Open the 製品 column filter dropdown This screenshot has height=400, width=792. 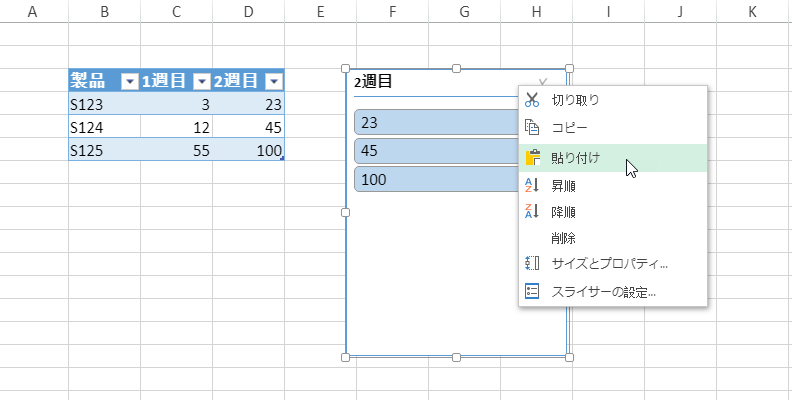(129, 82)
